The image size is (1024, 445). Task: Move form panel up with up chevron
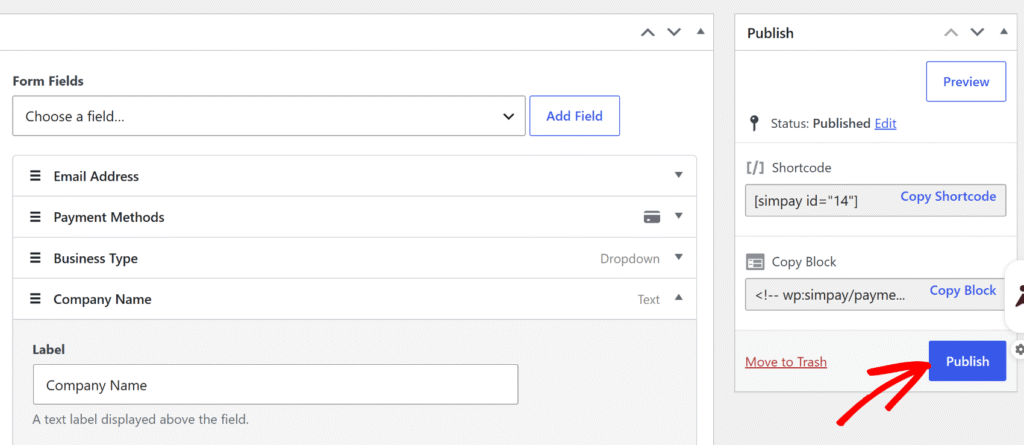click(x=647, y=32)
